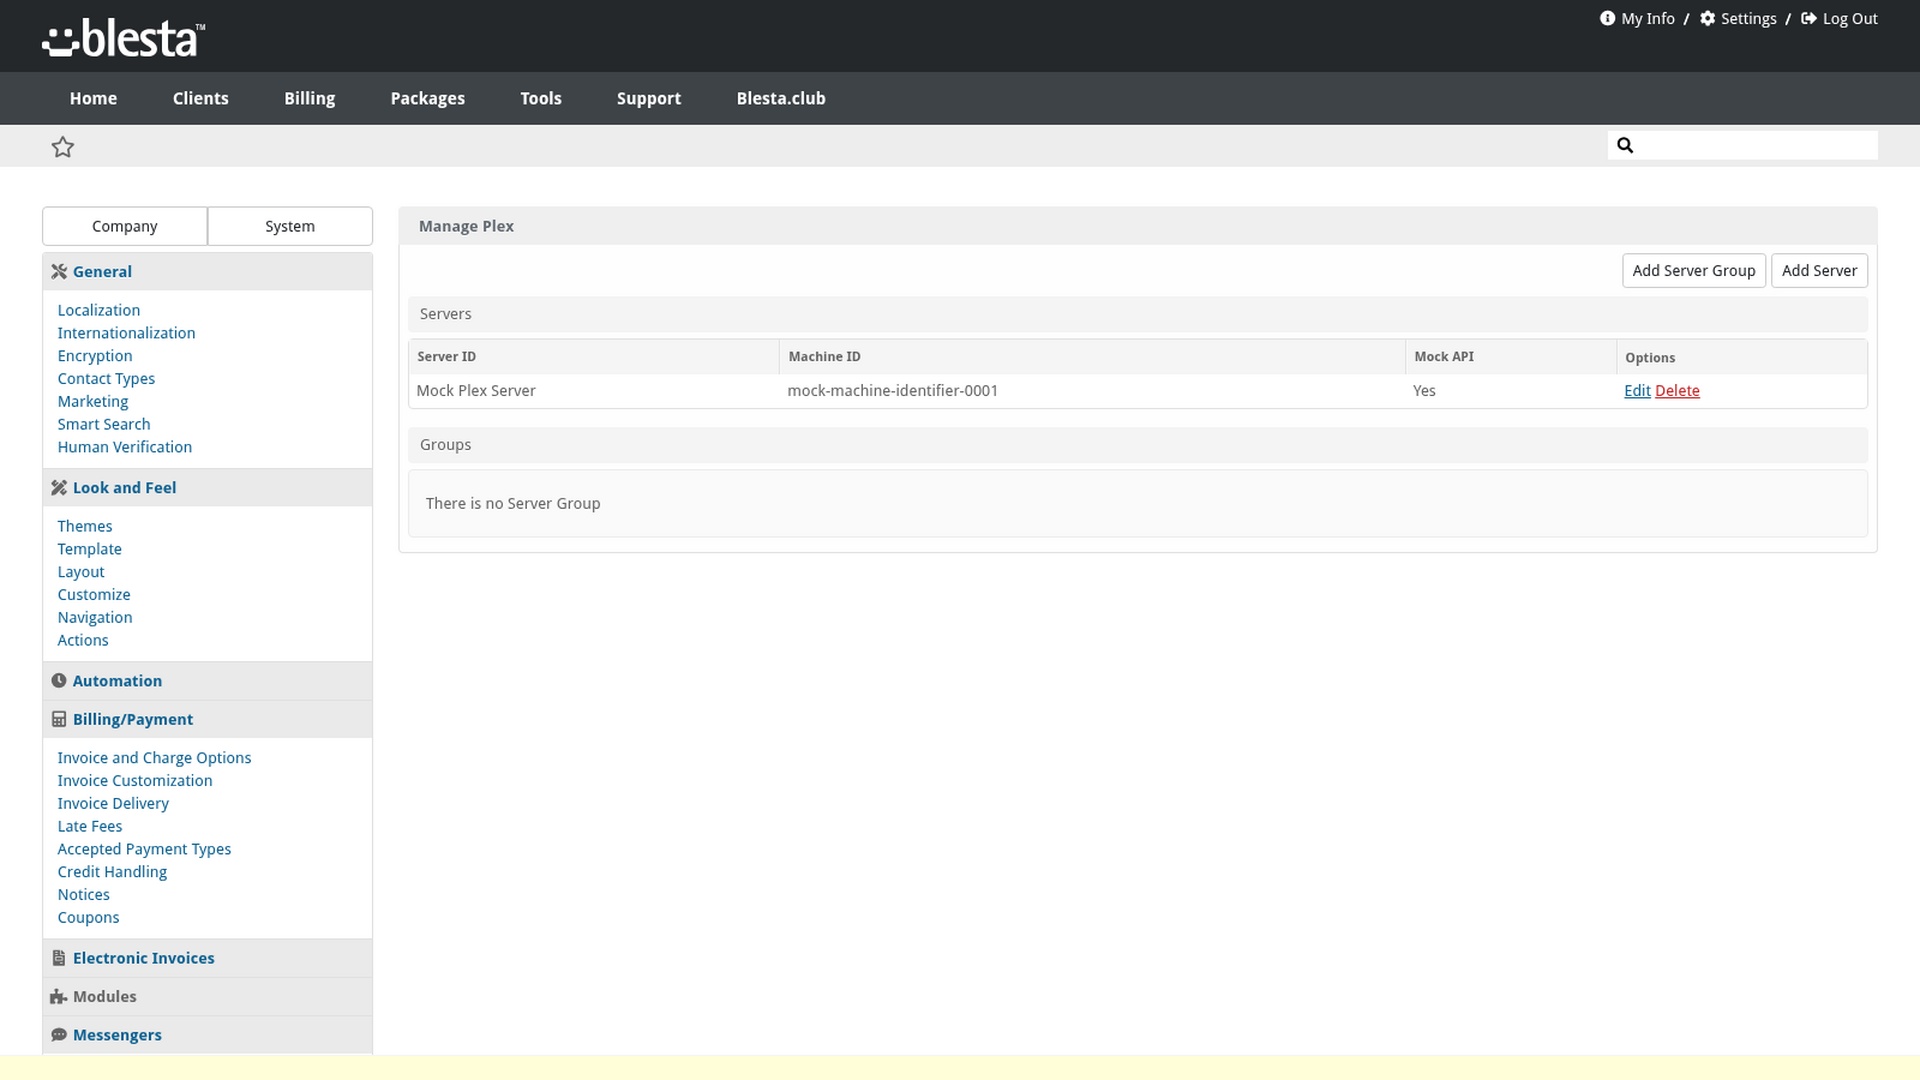Collapse the Billing/Payment section
Image resolution: width=1920 pixels, height=1080 pixels.
207,719
